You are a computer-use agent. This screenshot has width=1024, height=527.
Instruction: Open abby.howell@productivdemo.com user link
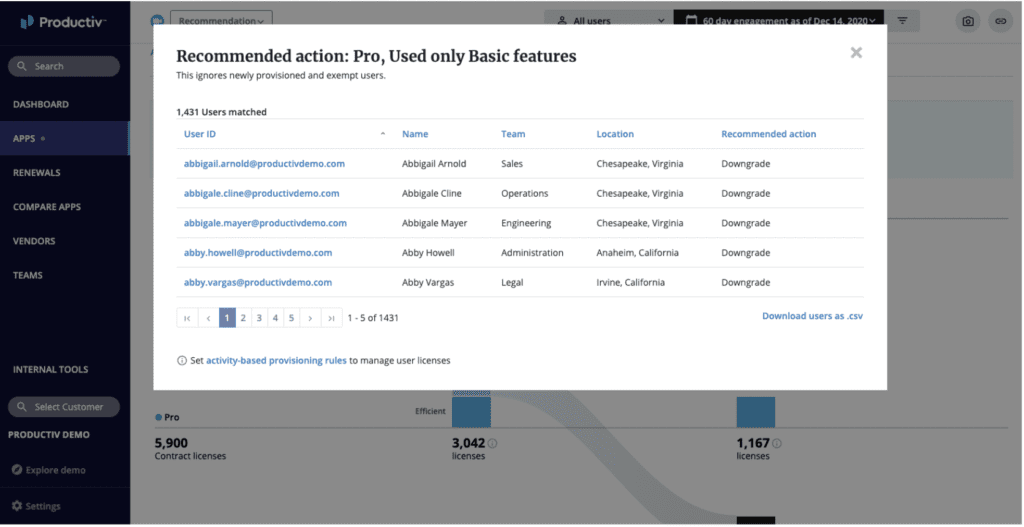pos(257,253)
